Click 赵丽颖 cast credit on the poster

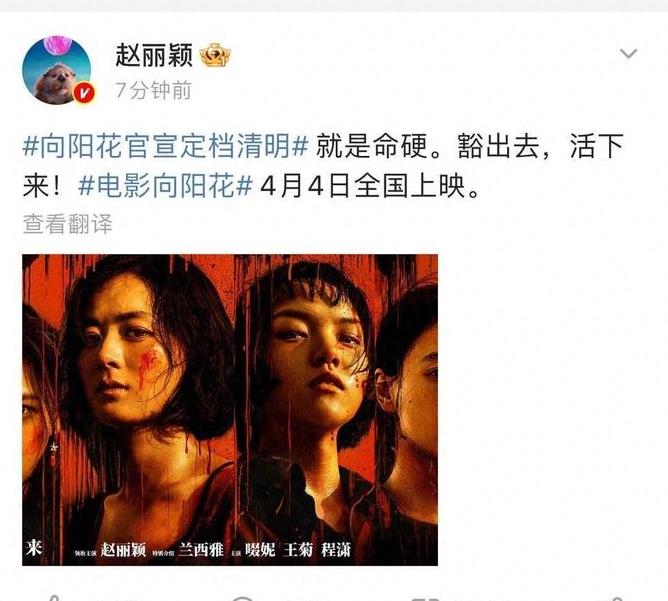(124, 550)
